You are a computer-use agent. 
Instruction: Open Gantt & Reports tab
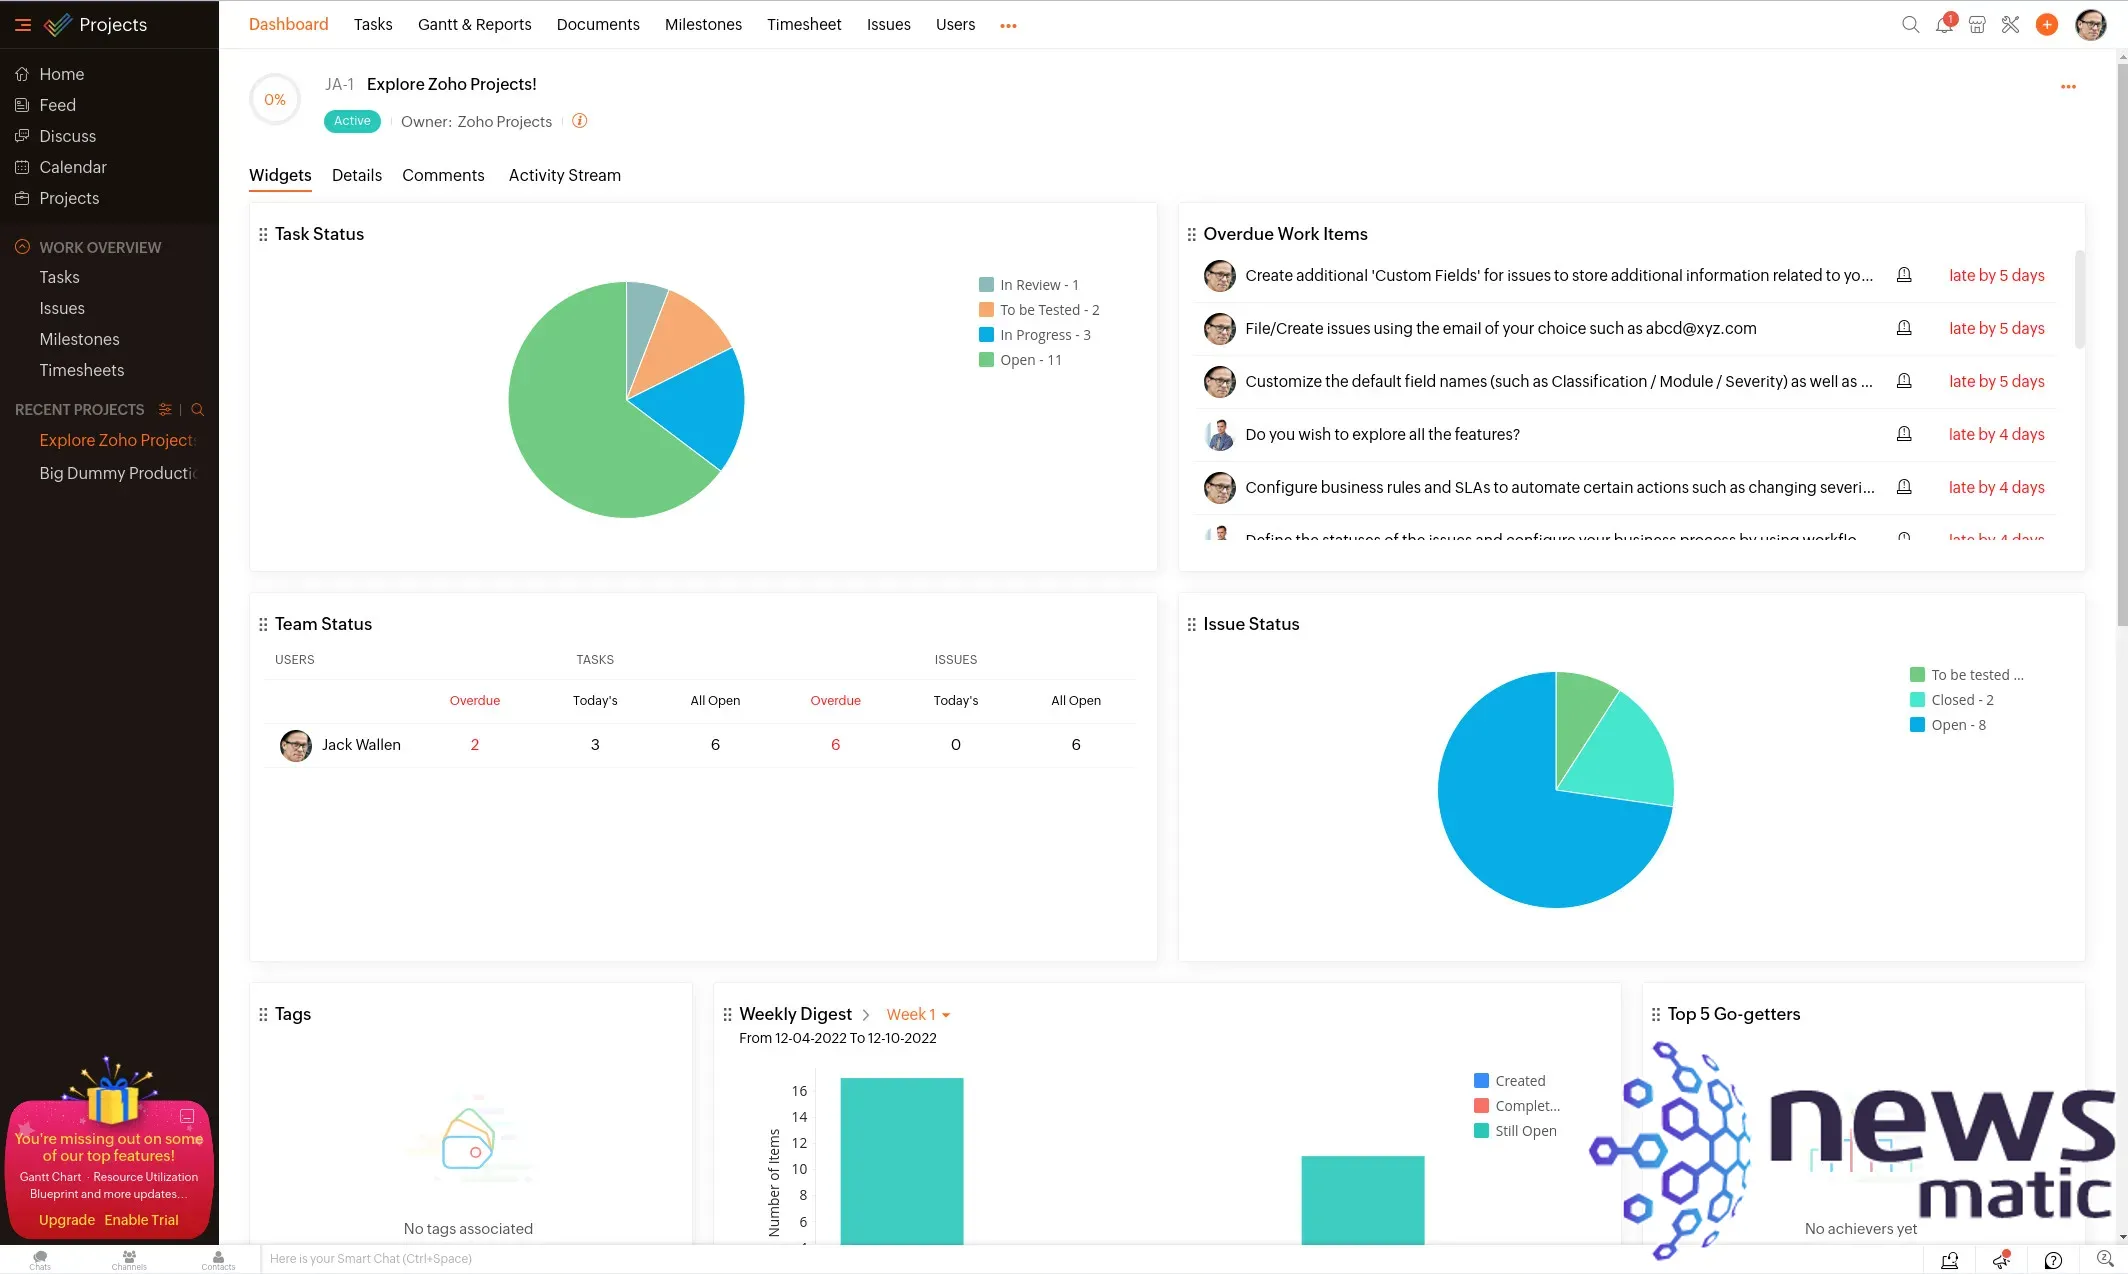[475, 25]
